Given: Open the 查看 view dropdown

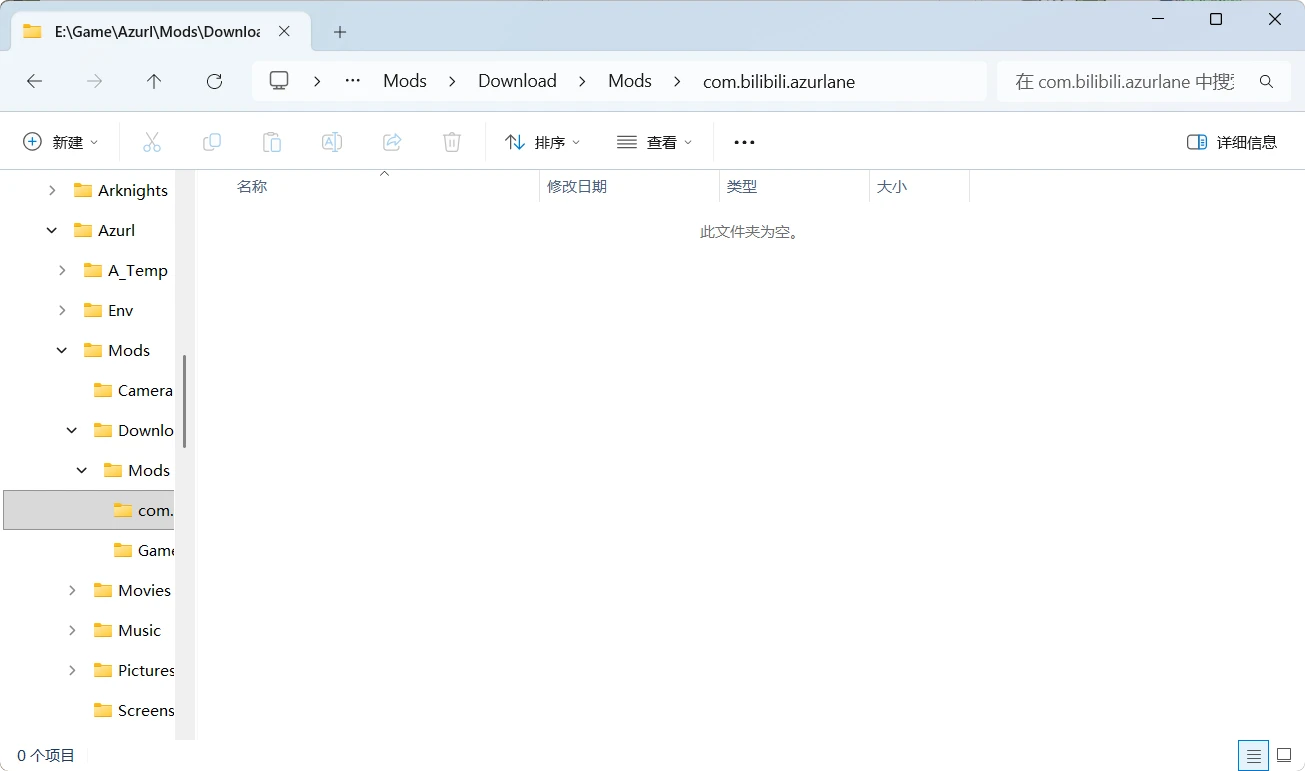Looking at the screenshot, I should [x=655, y=141].
